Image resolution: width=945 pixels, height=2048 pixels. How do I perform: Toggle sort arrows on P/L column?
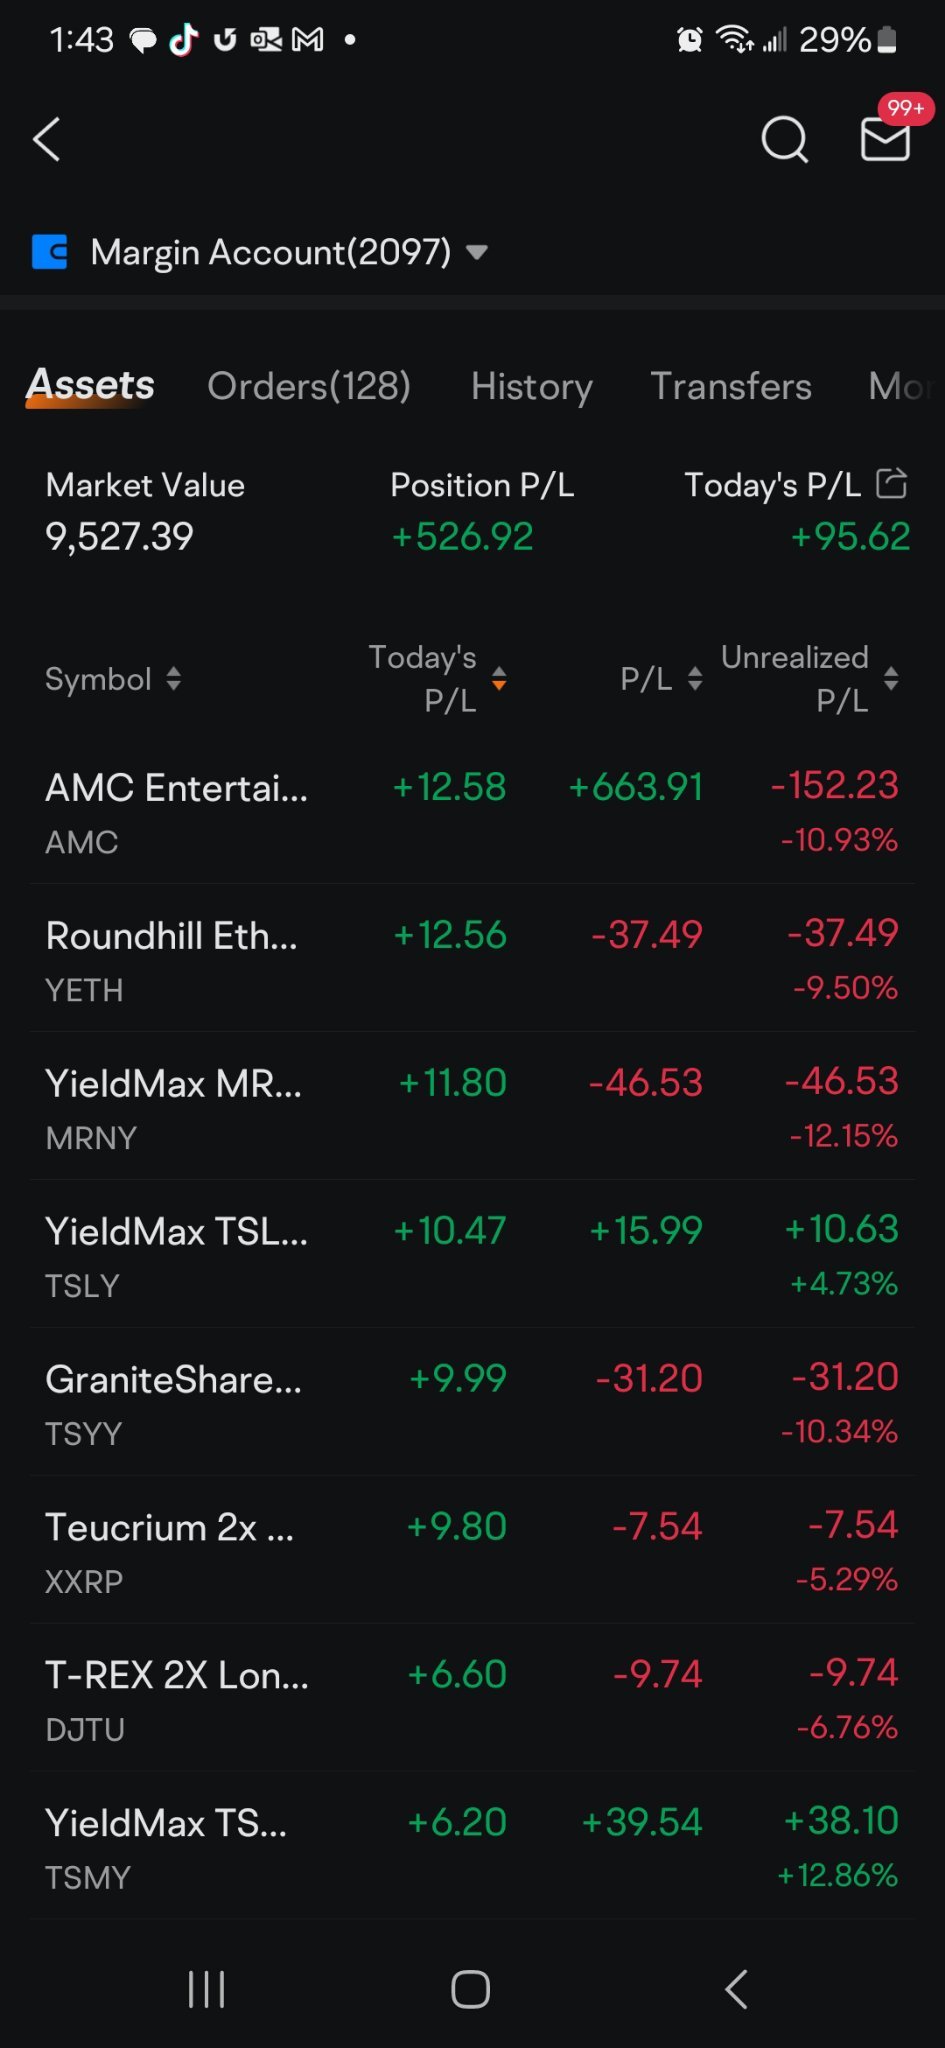pos(661,679)
